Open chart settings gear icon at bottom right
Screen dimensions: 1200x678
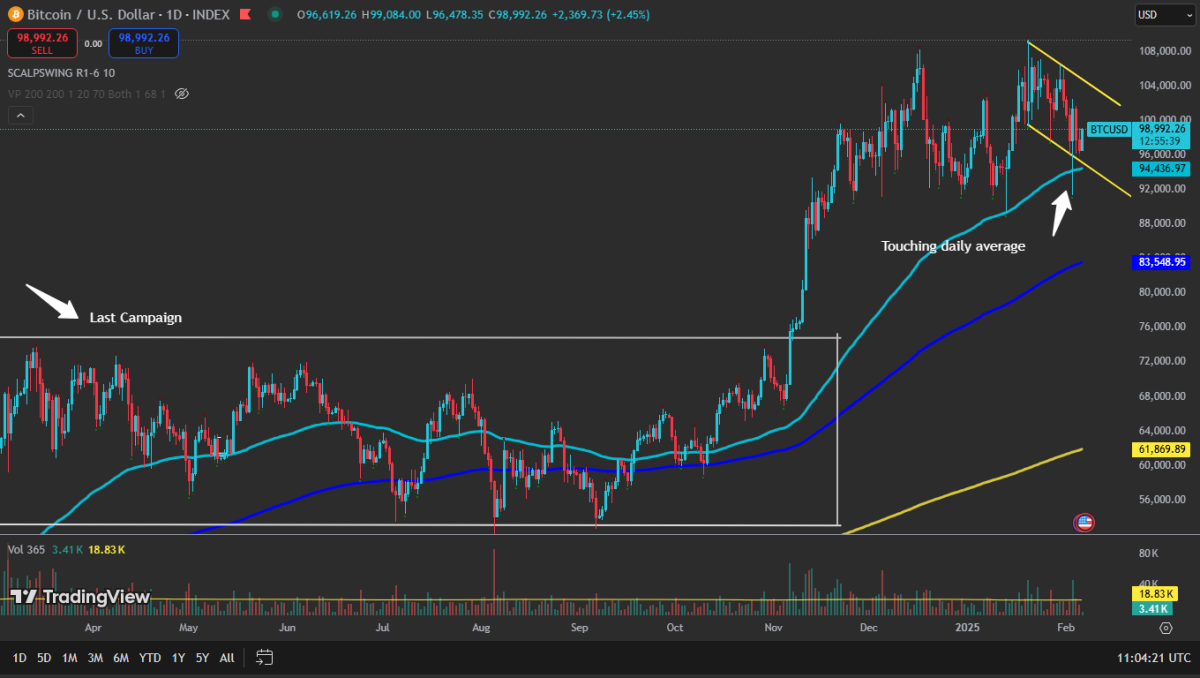tap(1165, 628)
